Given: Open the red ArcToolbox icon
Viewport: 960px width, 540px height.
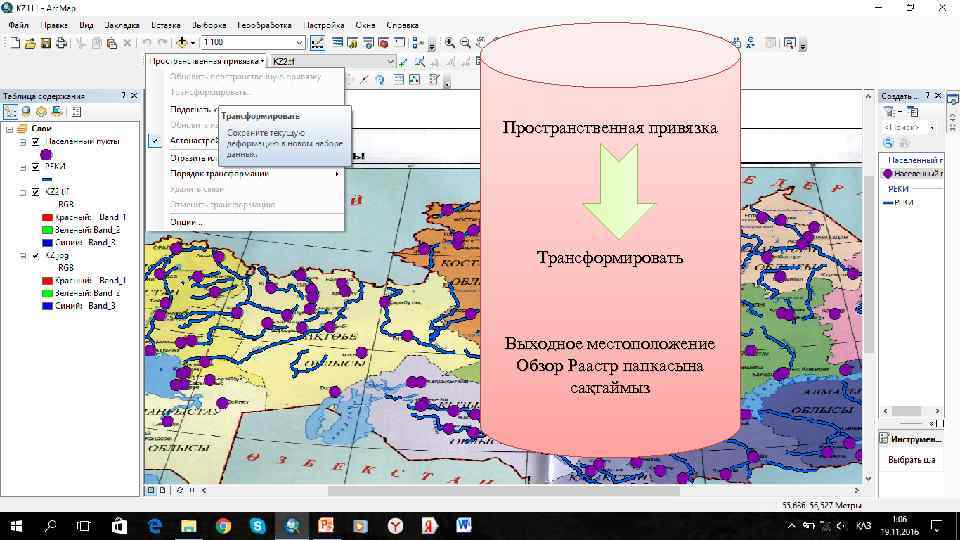Looking at the screenshot, I should coord(383,43).
